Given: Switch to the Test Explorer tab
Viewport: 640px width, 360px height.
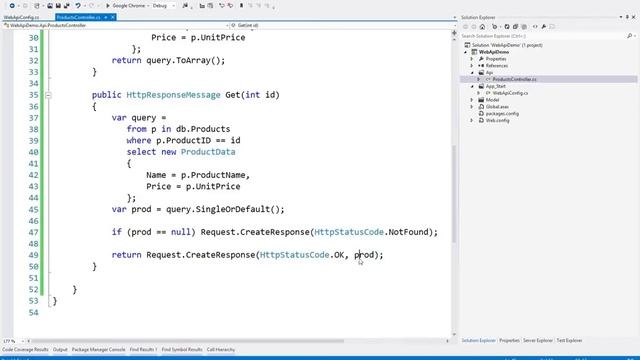Looking at the screenshot, I should point(569,340).
